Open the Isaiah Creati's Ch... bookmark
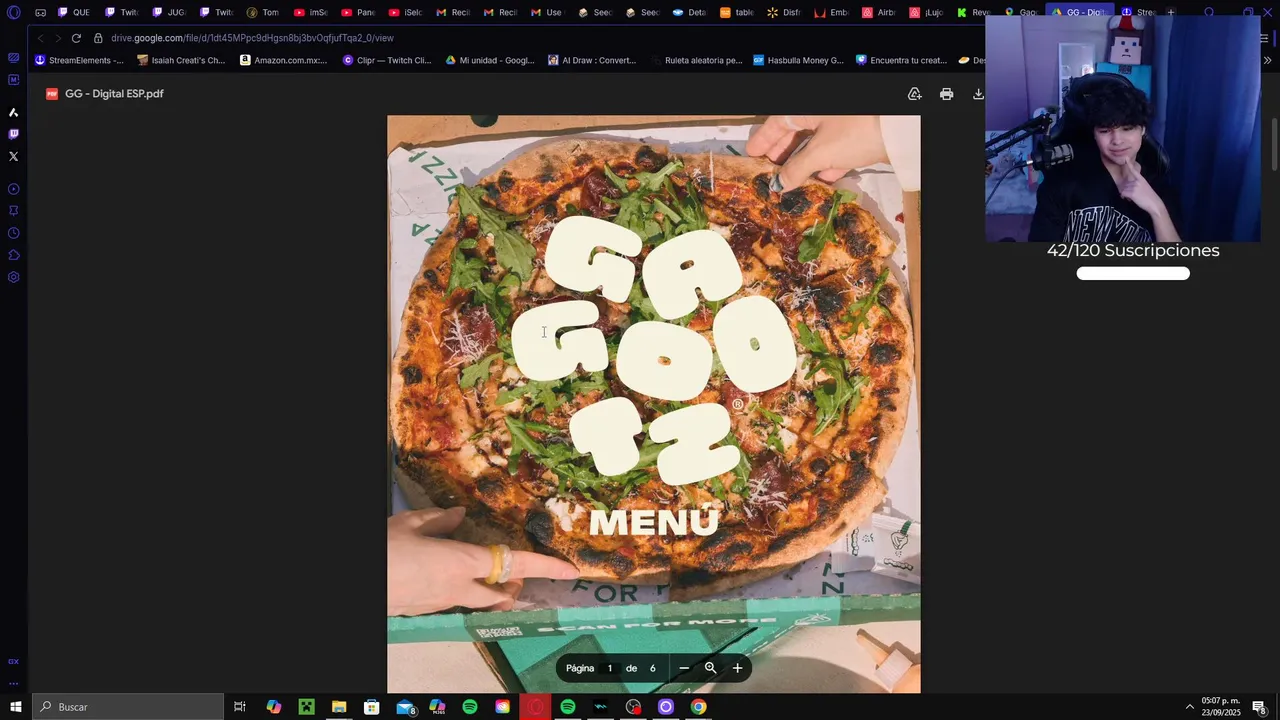This screenshot has width=1280, height=720. (x=181, y=60)
